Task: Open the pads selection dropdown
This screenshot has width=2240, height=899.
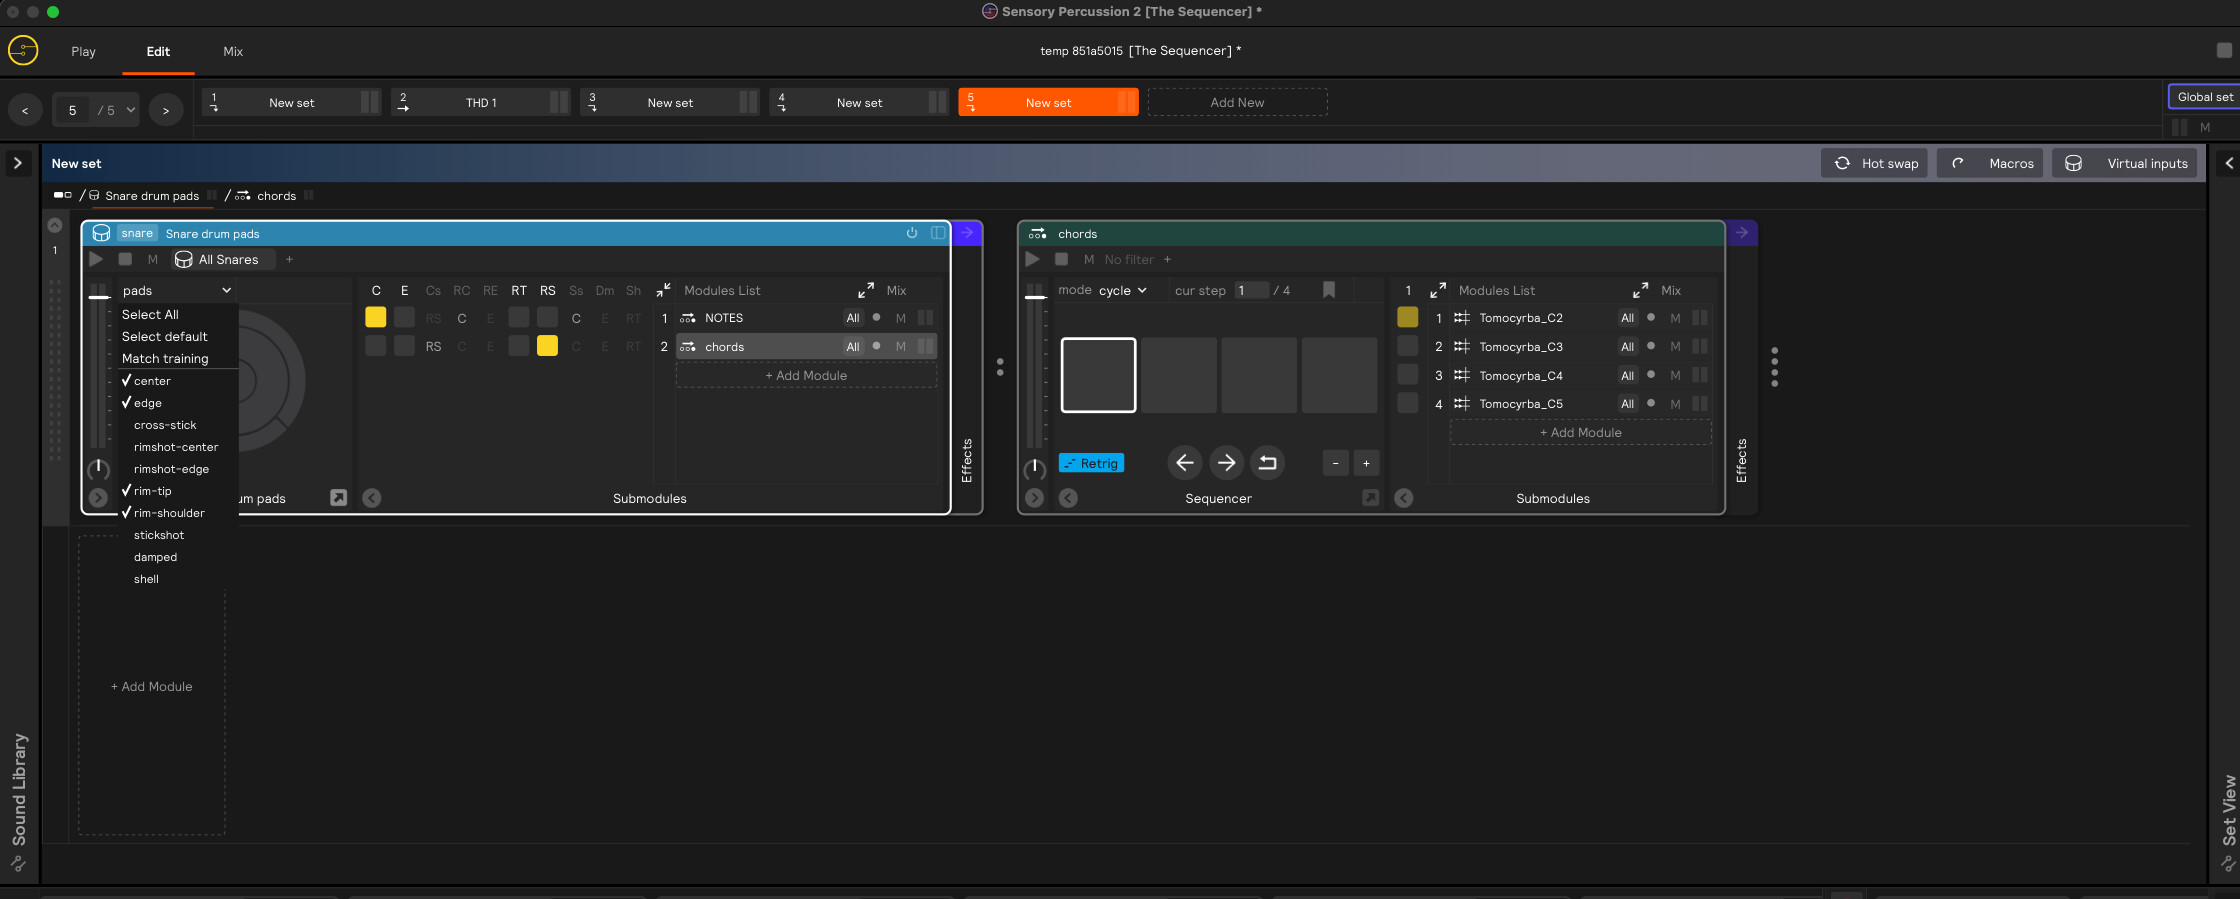Action: coord(176,291)
